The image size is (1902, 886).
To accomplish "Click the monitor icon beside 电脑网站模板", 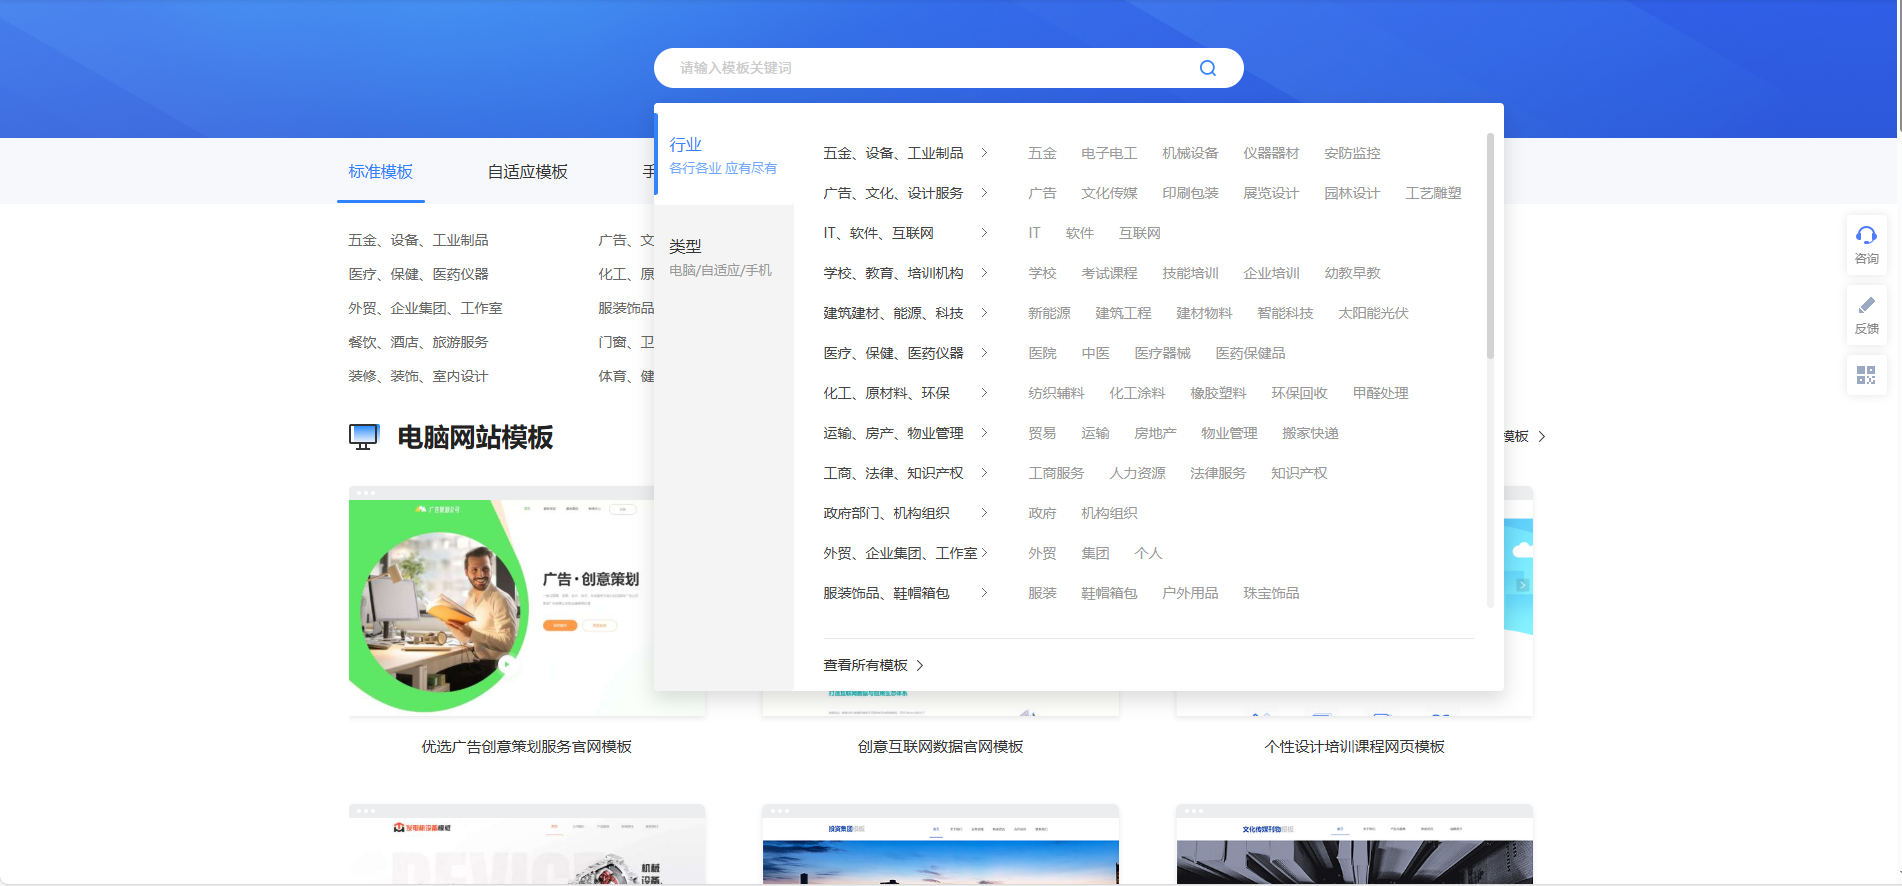I will pos(364,437).
